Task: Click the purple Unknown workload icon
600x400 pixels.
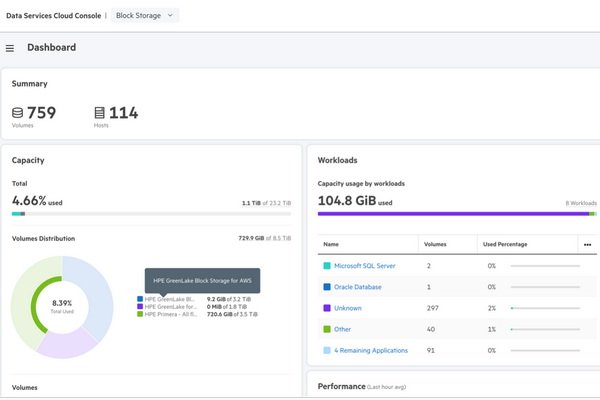Action: coord(326,308)
